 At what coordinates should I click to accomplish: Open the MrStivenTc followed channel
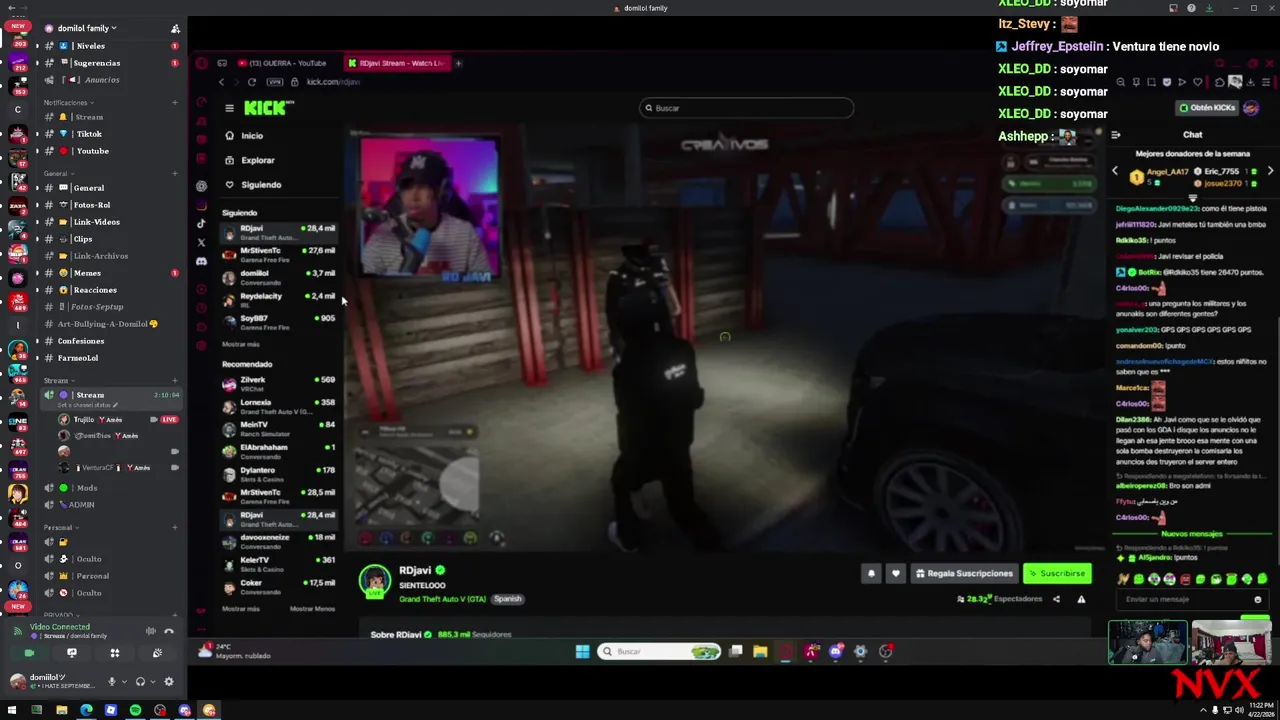pos(279,254)
